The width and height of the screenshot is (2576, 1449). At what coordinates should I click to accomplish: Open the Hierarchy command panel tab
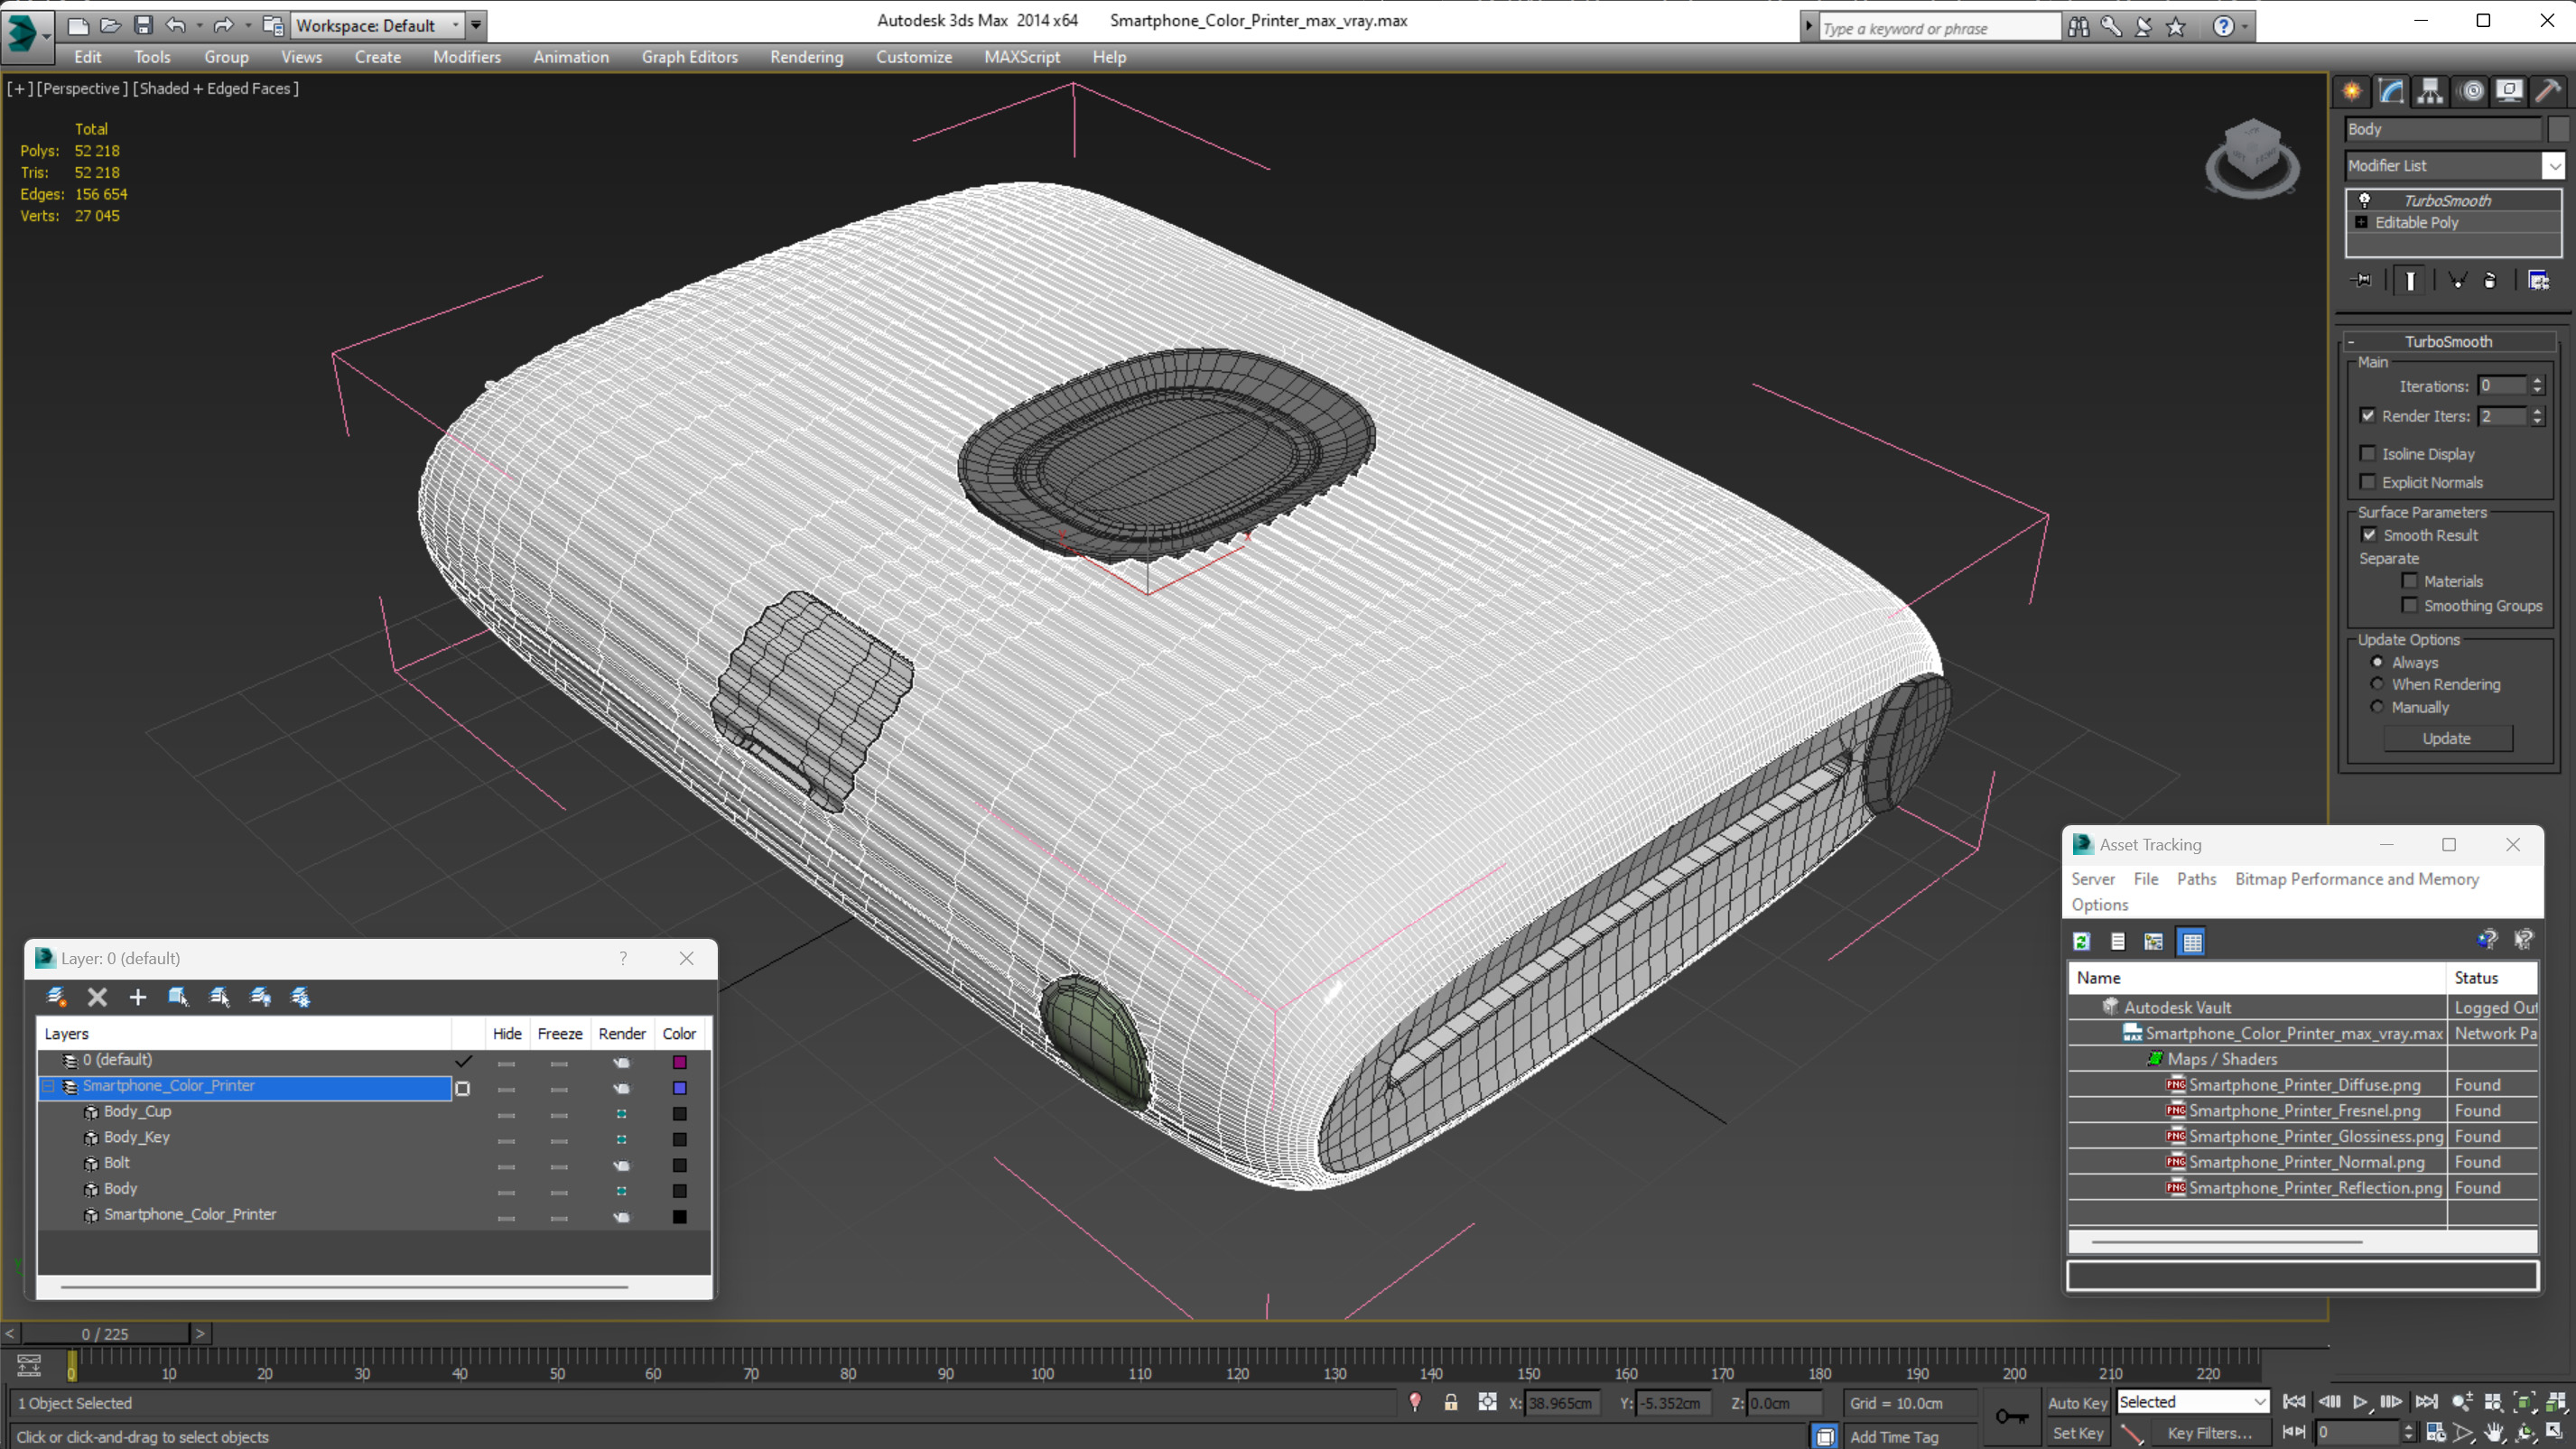[2430, 92]
